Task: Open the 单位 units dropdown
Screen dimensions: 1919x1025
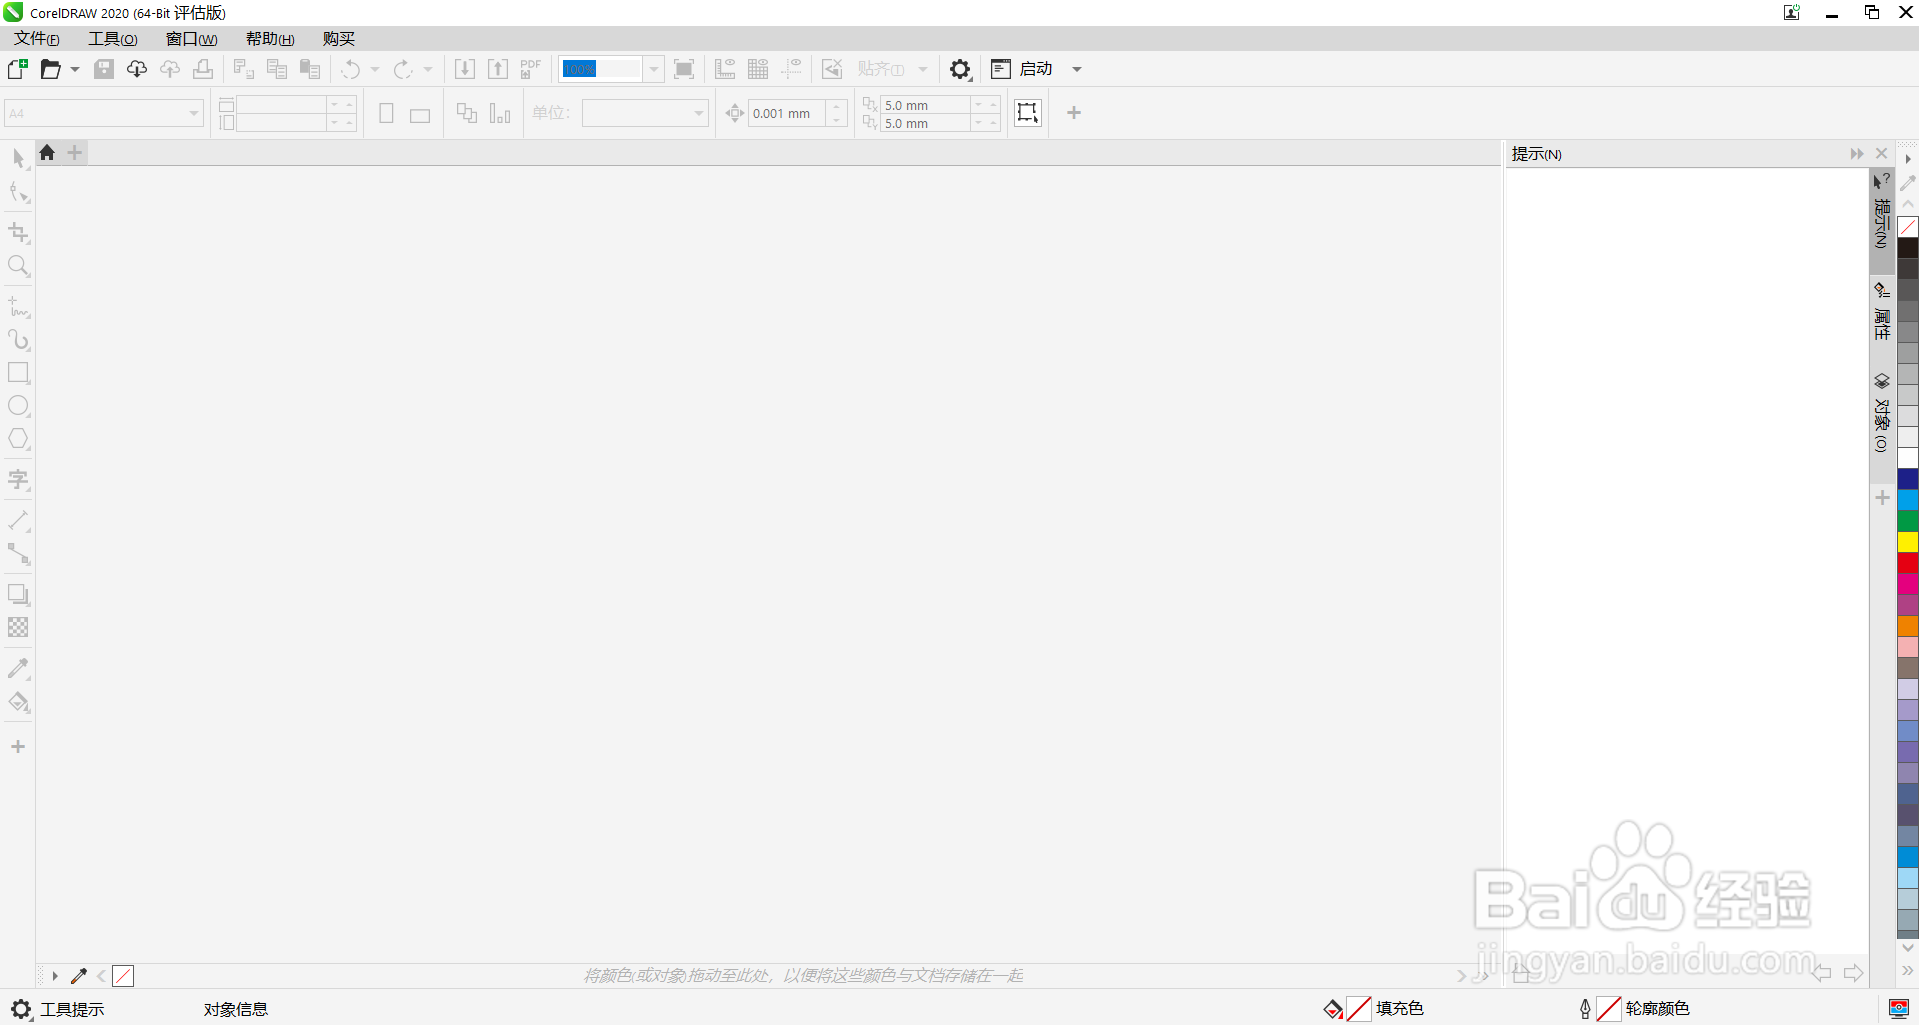Action: click(645, 113)
